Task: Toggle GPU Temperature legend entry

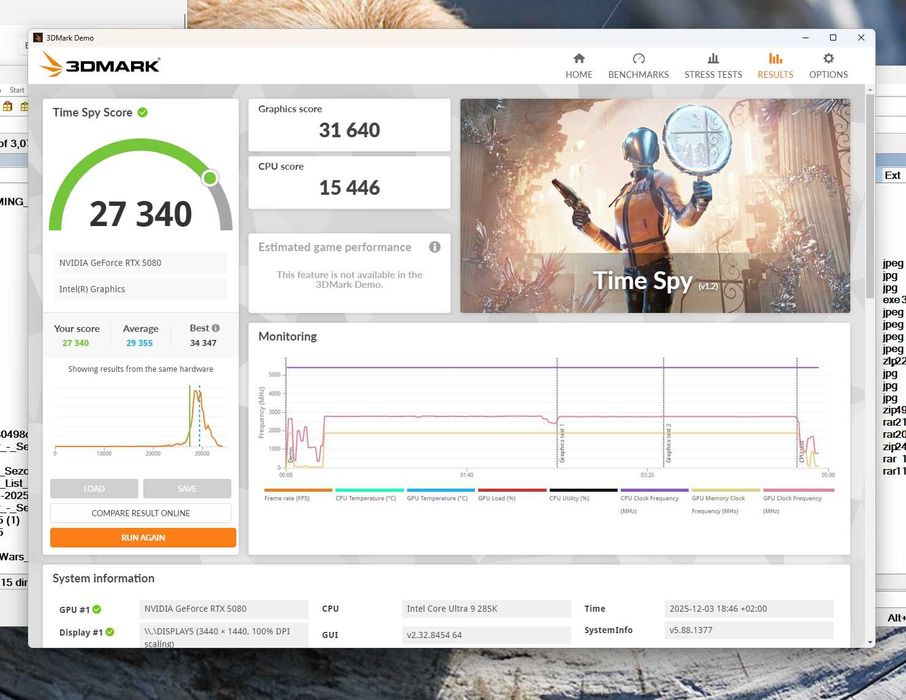Action: [x=440, y=495]
